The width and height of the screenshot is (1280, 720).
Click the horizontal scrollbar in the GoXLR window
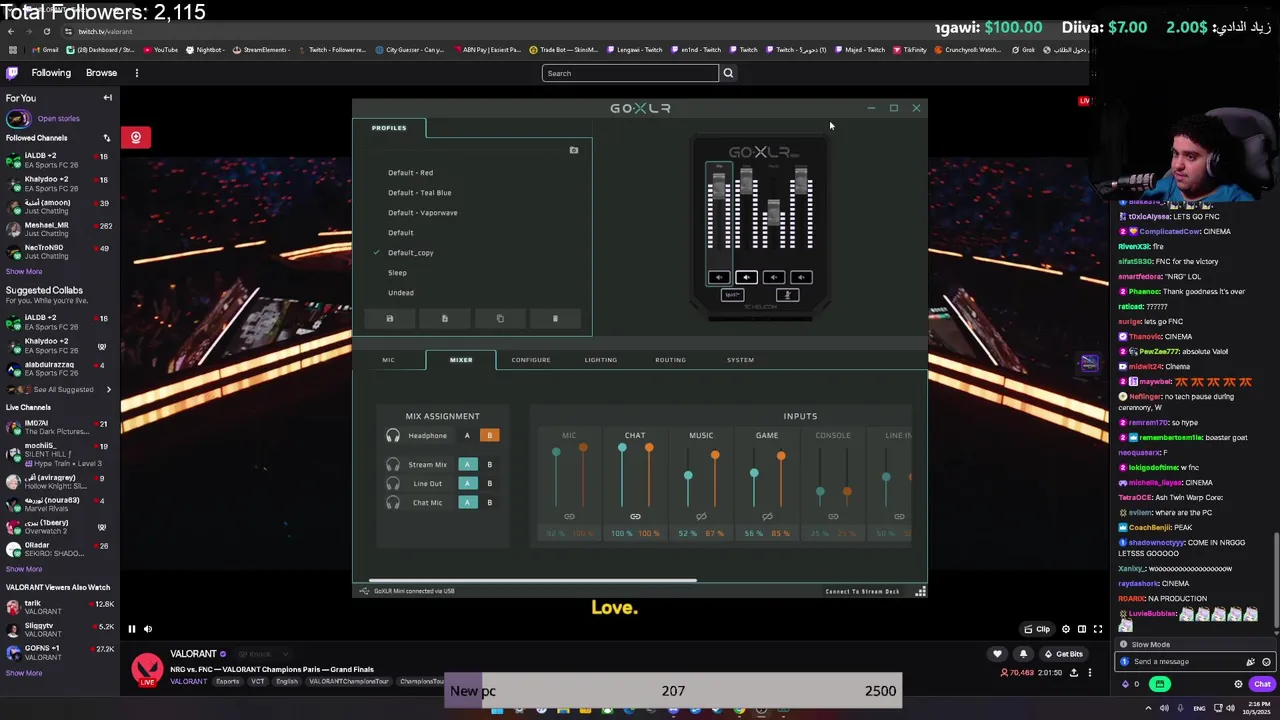(x=533, y=580)
